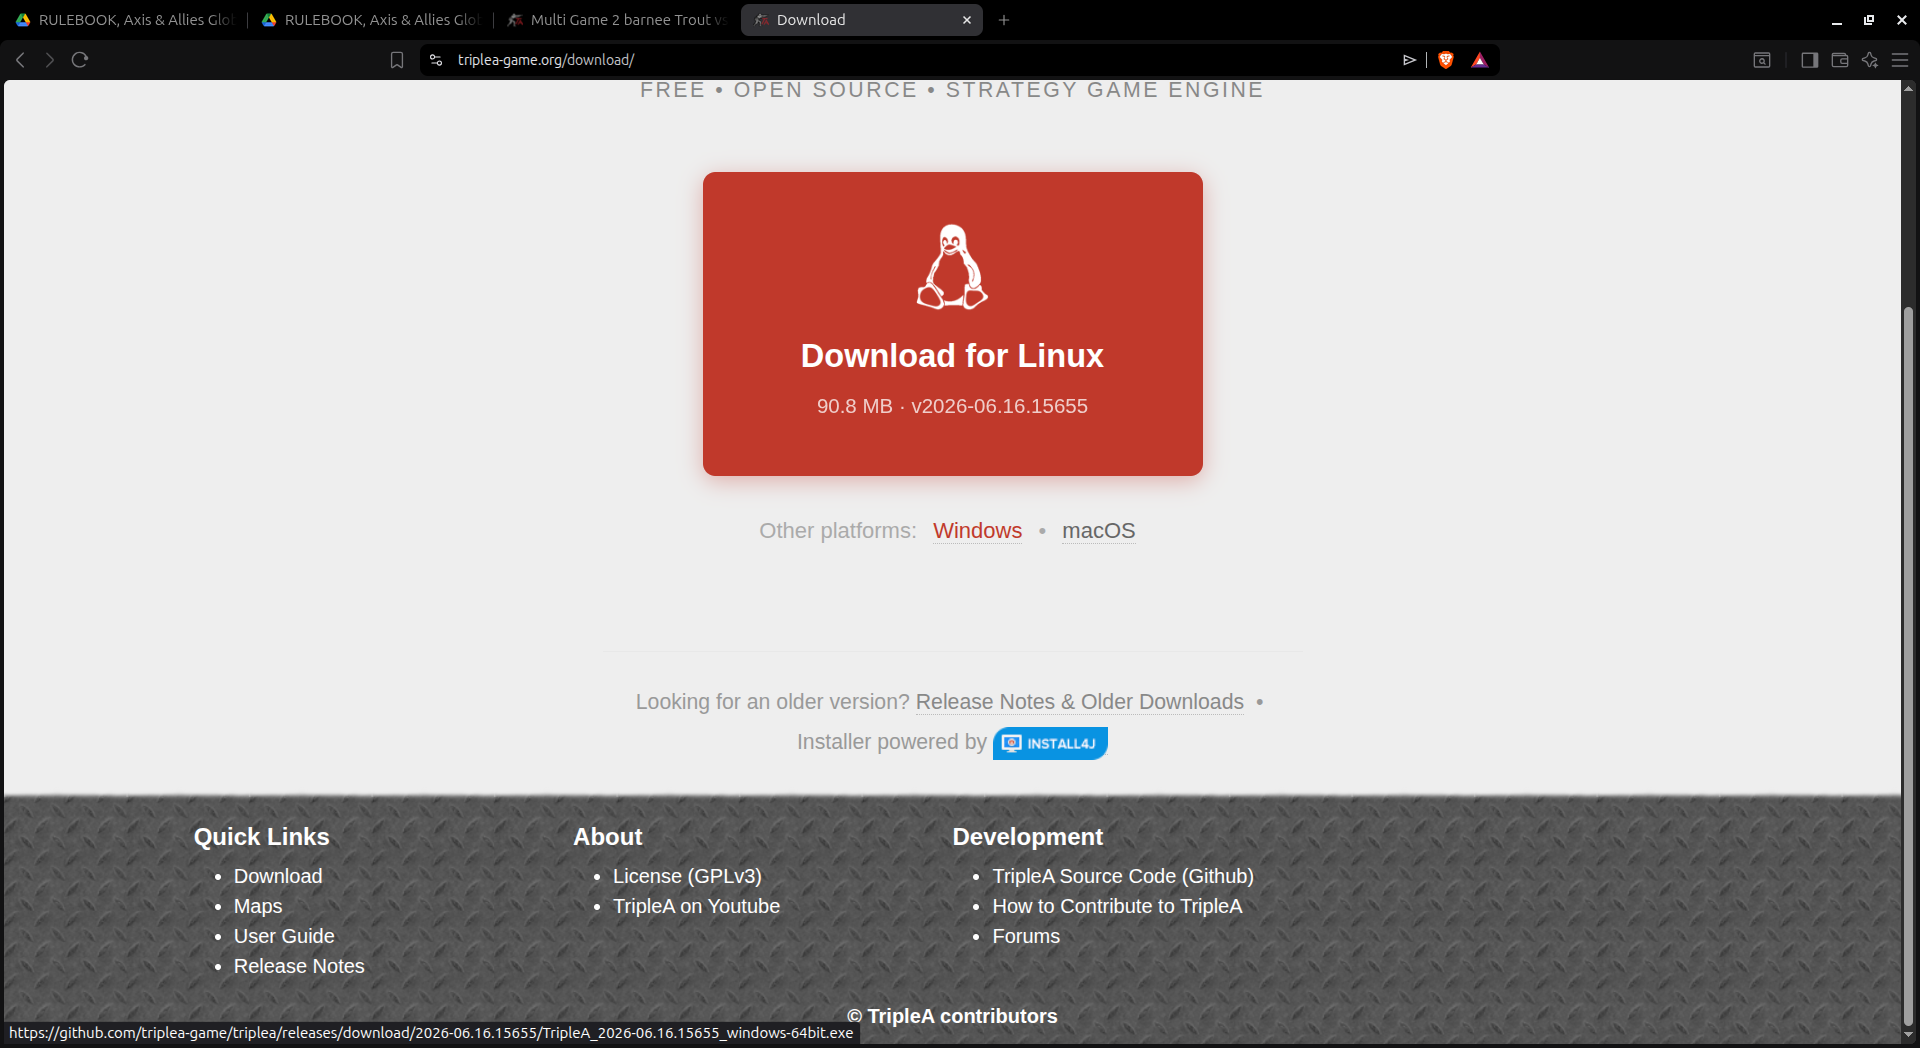Open User Guide footer link

point(284,936)
